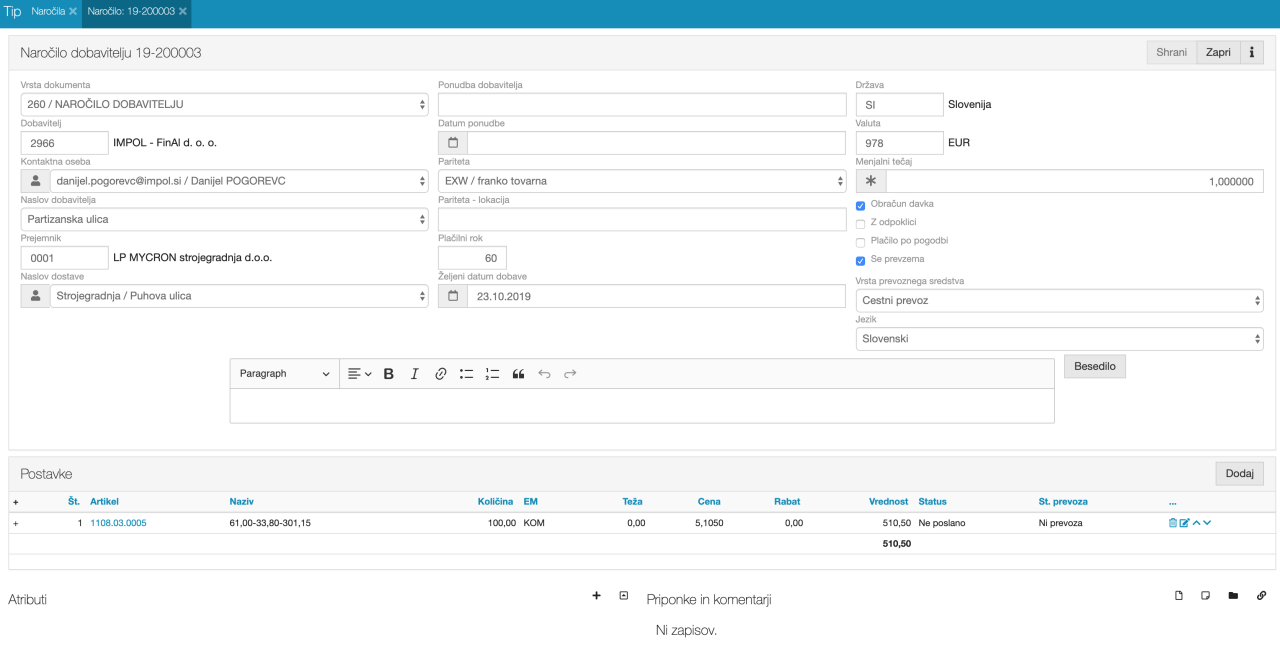Open the folder icon under attachments

click(1233, 596)
